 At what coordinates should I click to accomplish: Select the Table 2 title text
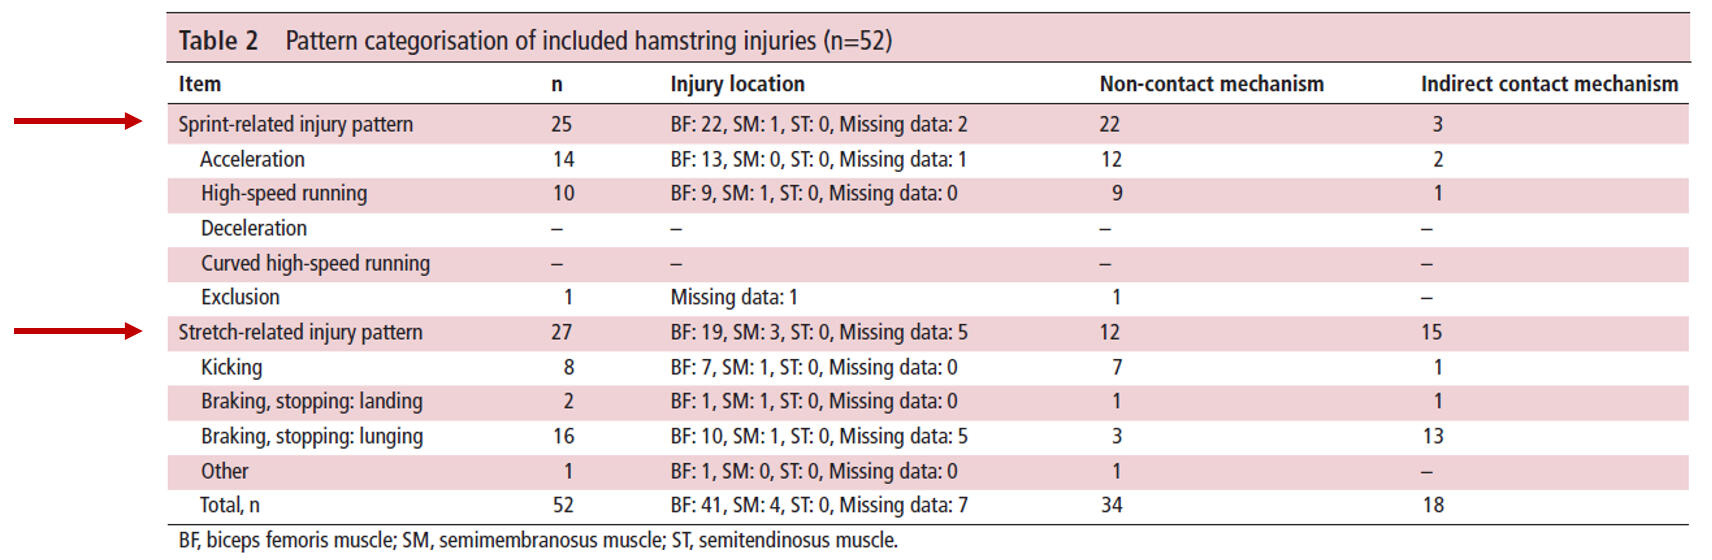pos(535,41)
